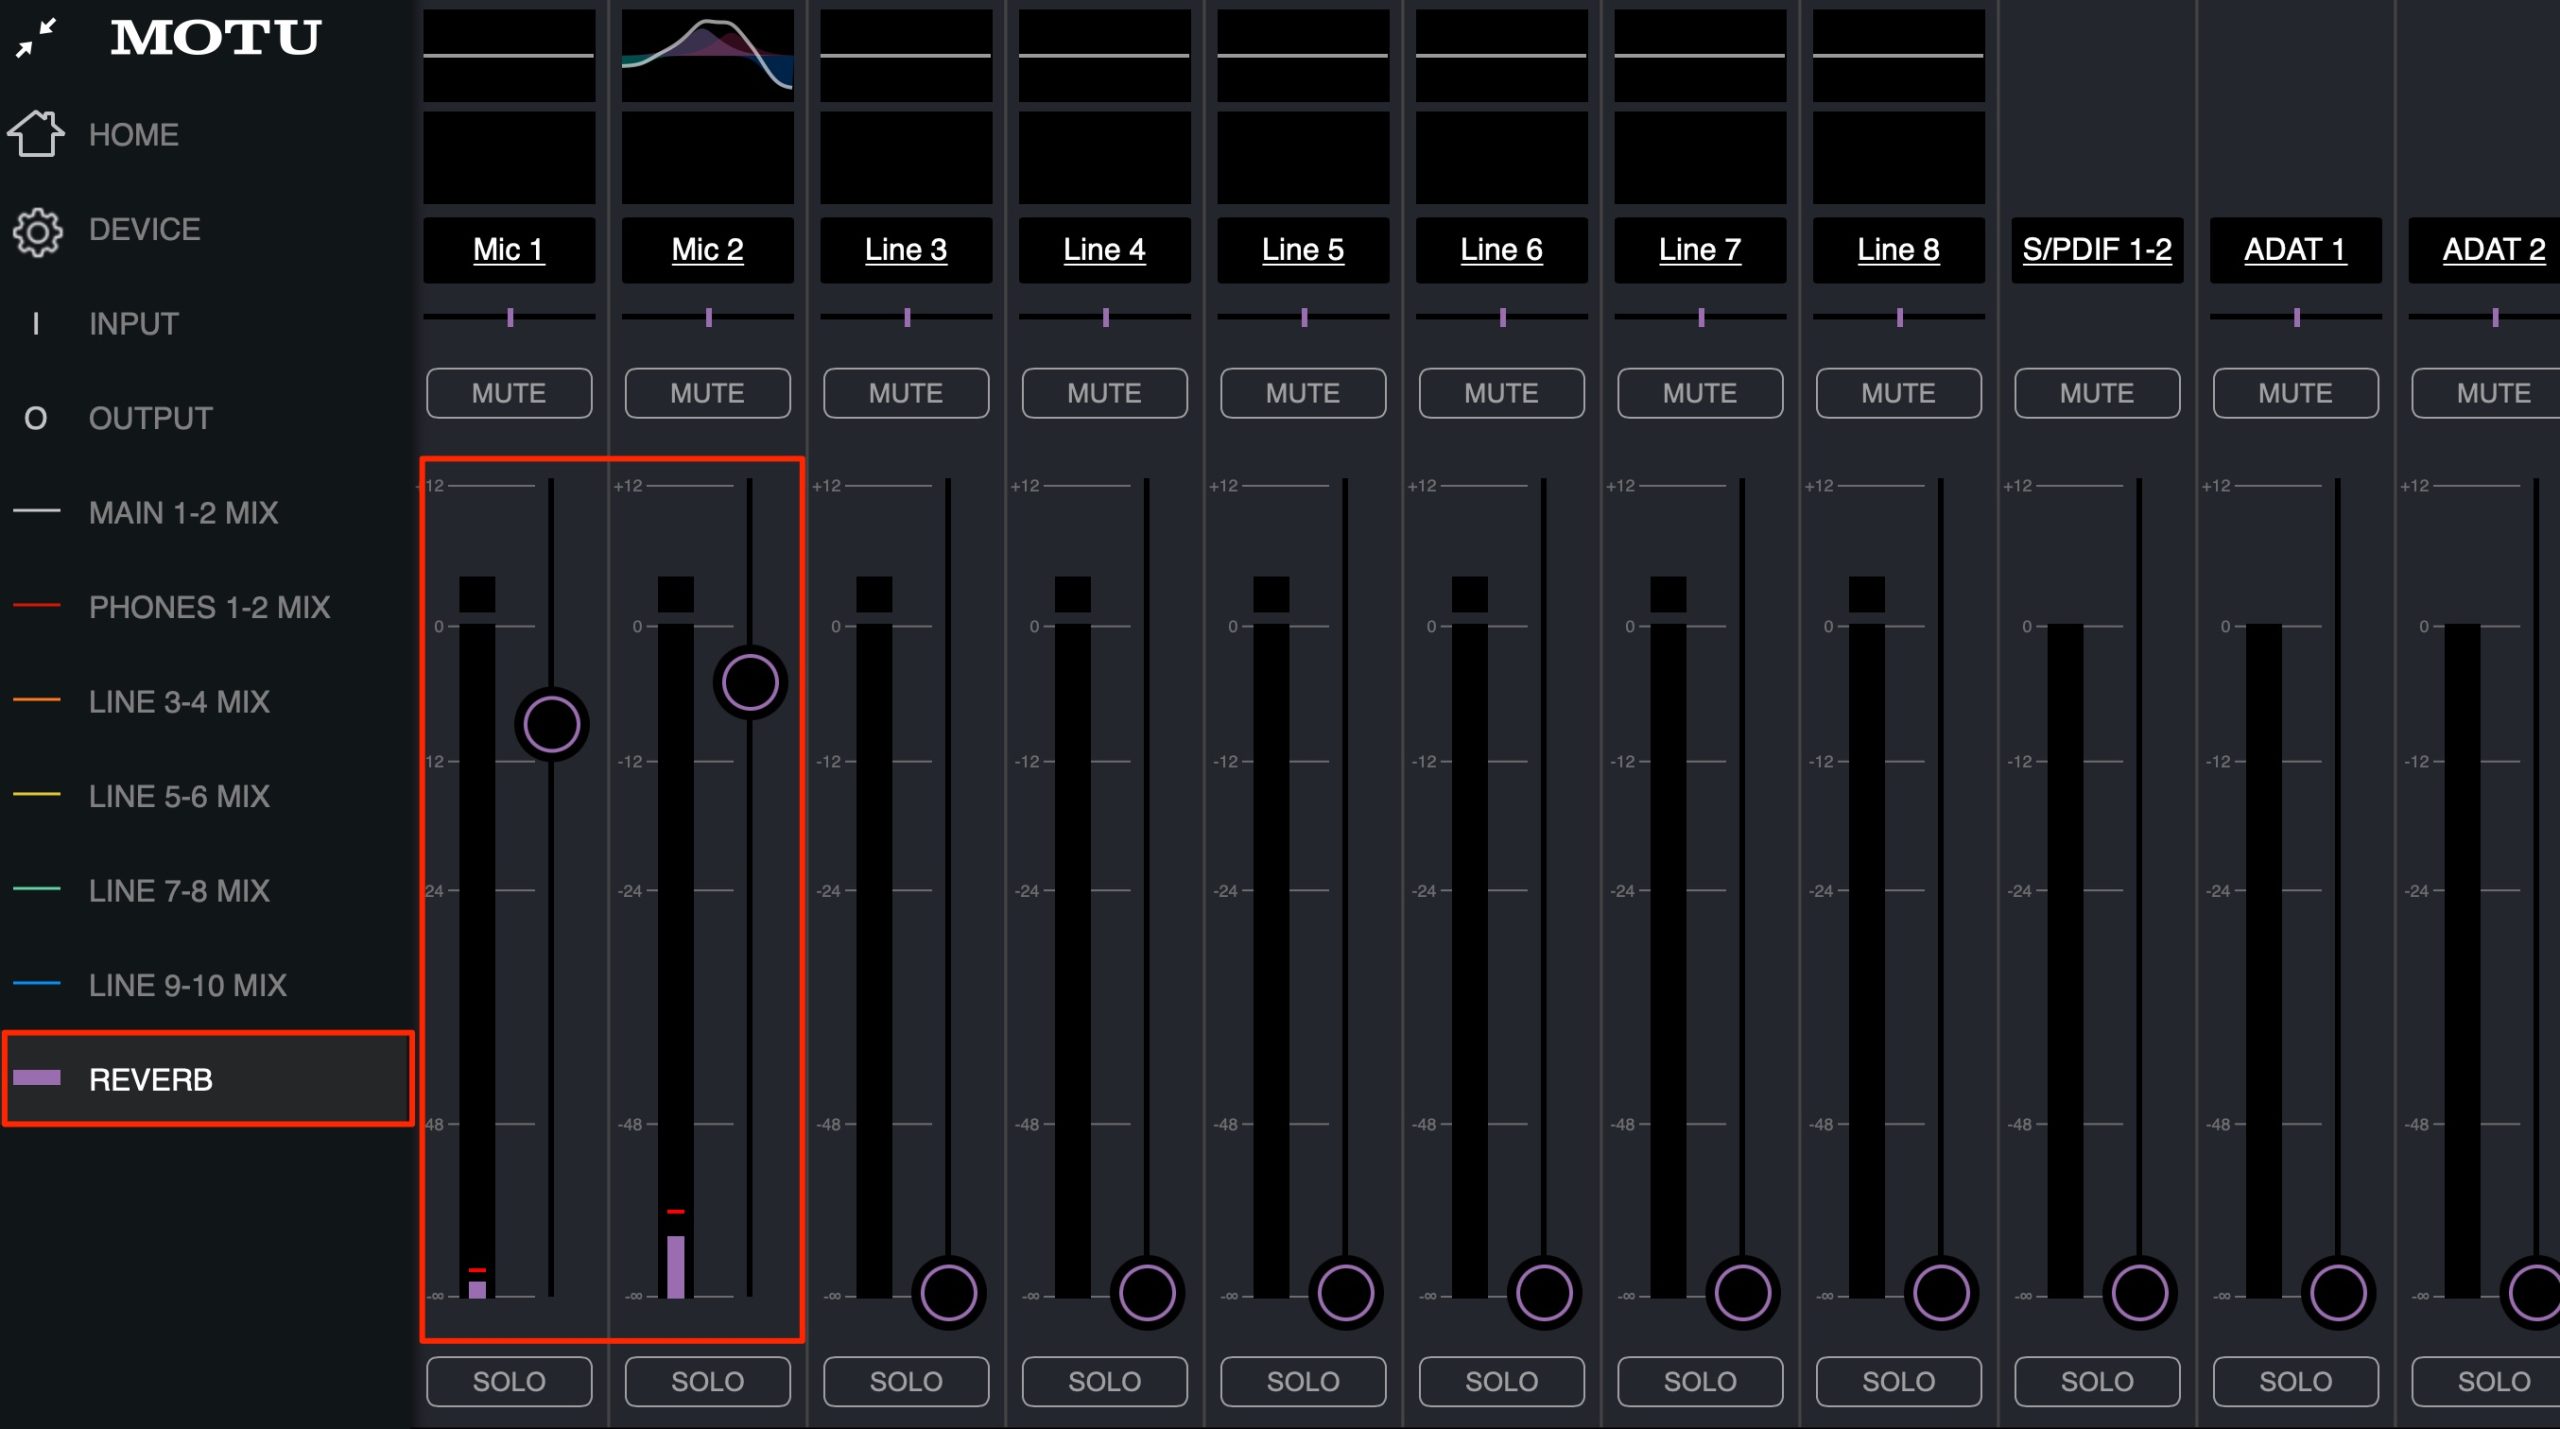Solo the S/PDIF 1-2 channel
This screenshot has height=1429, width=2560.
coord(2097,1381)
